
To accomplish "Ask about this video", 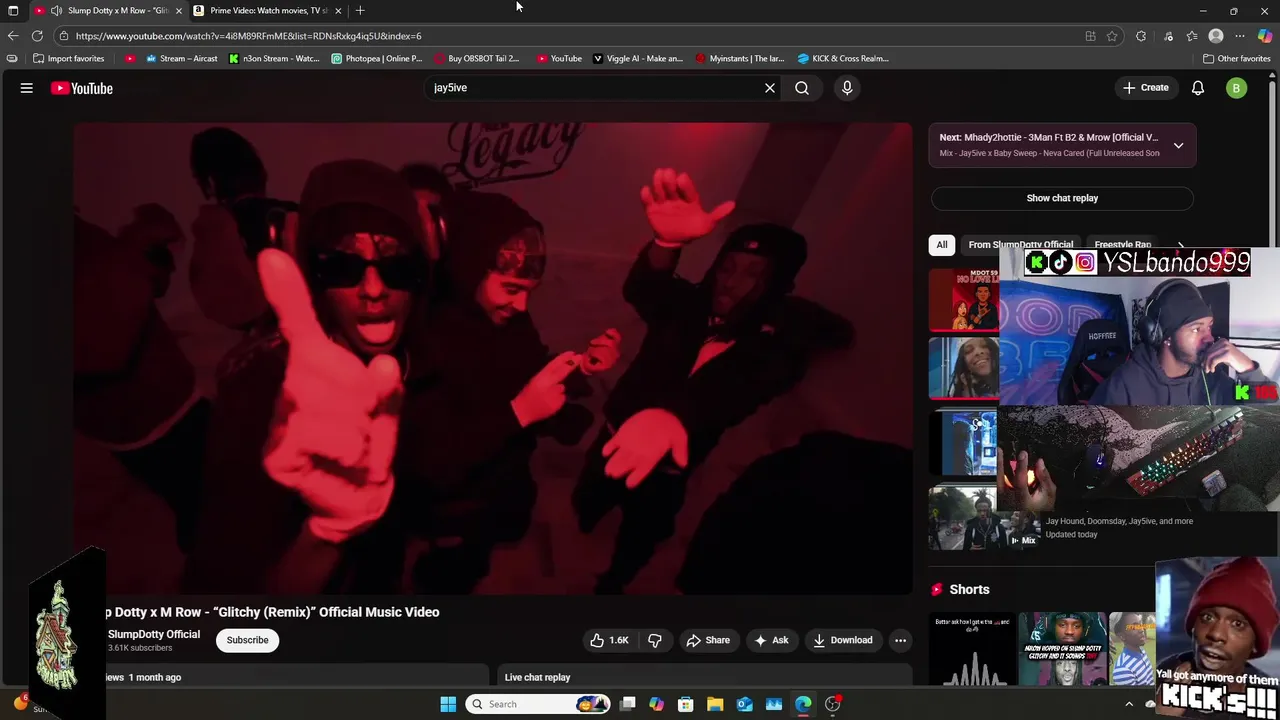I will [x=771, y=640].
